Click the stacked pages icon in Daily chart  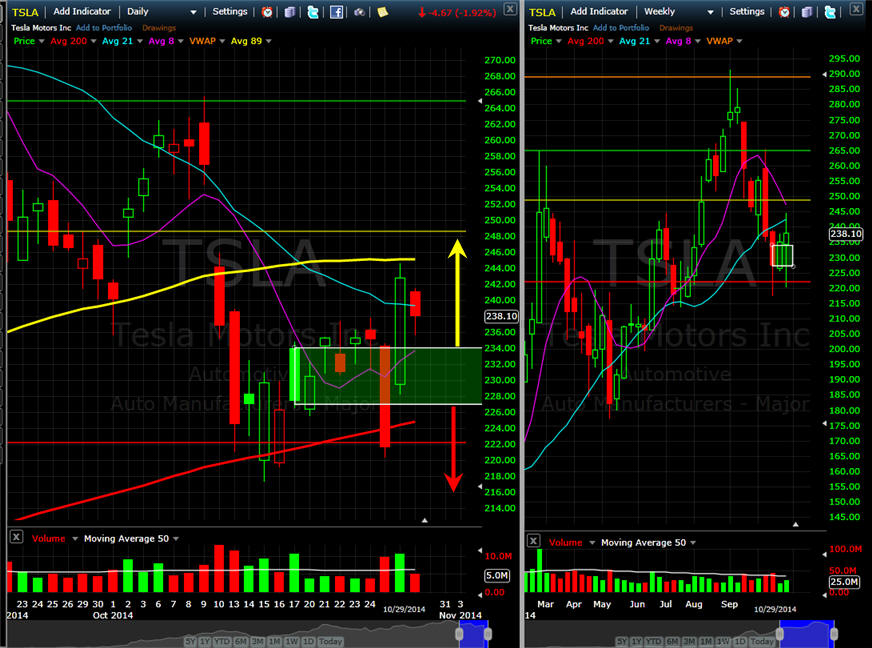click(x=290, y=12)
